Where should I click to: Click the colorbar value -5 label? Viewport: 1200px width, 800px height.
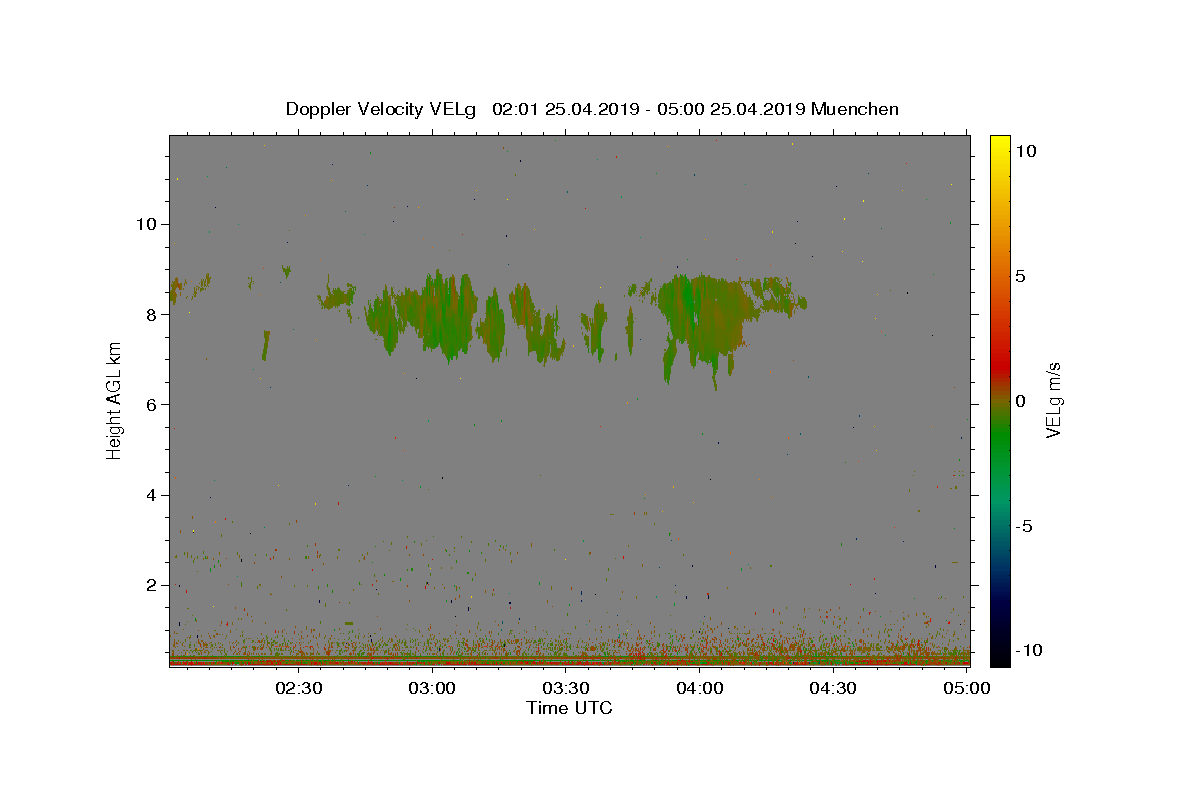coord(1024,526)
